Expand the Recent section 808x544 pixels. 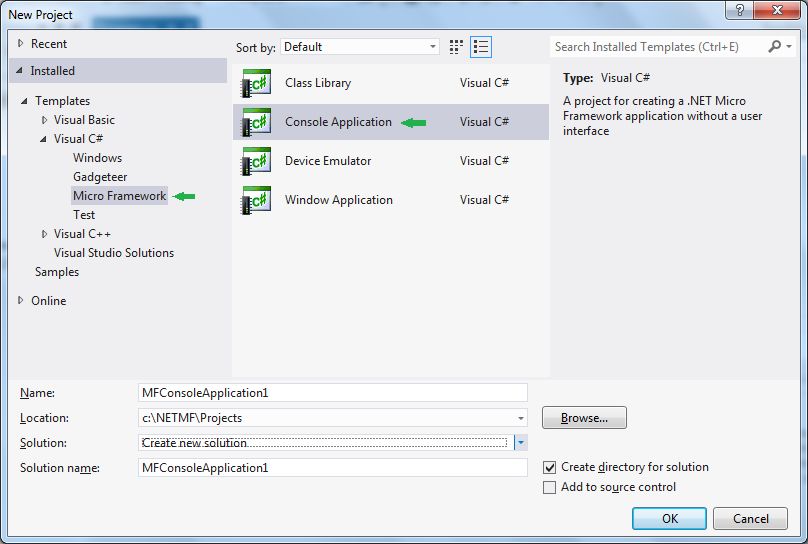coord(20,44)
